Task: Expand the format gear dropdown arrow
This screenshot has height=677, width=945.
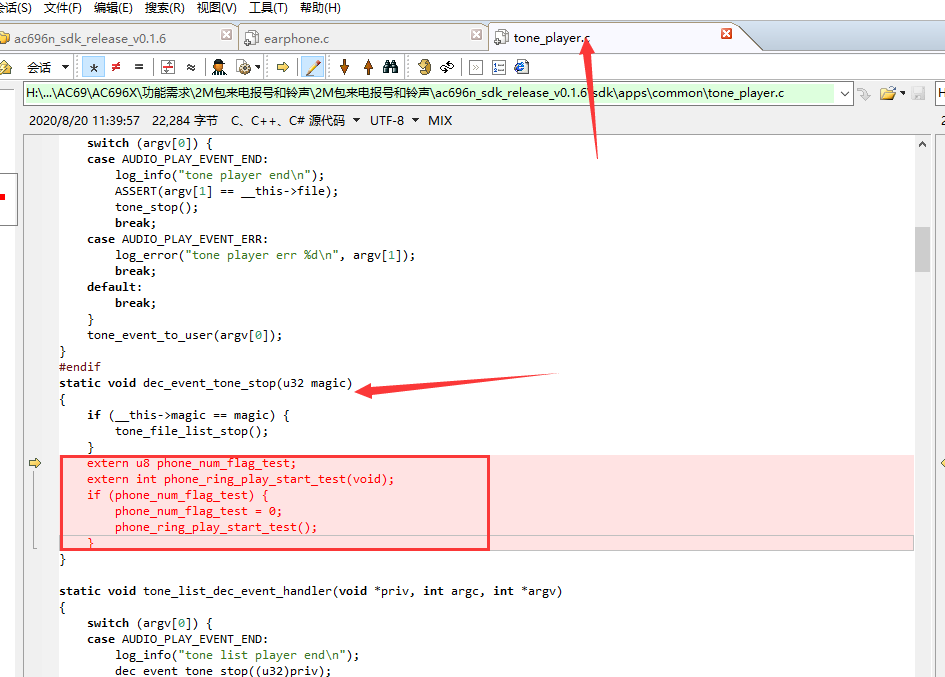Action: 258,67
